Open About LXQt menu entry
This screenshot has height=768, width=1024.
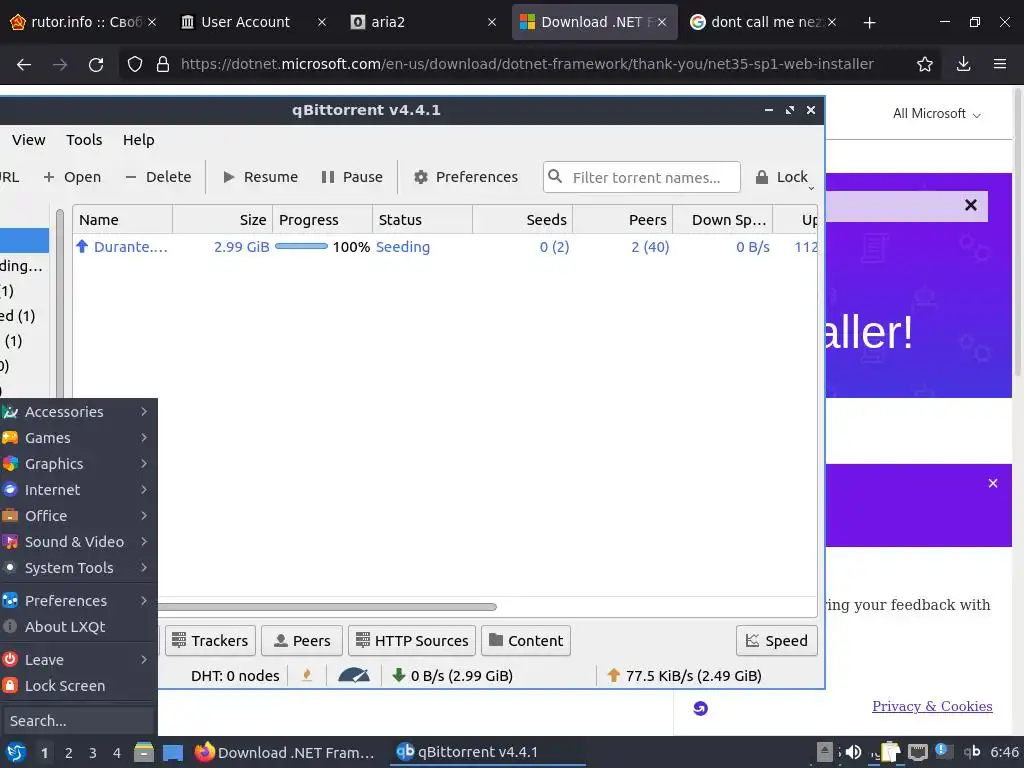77,627
